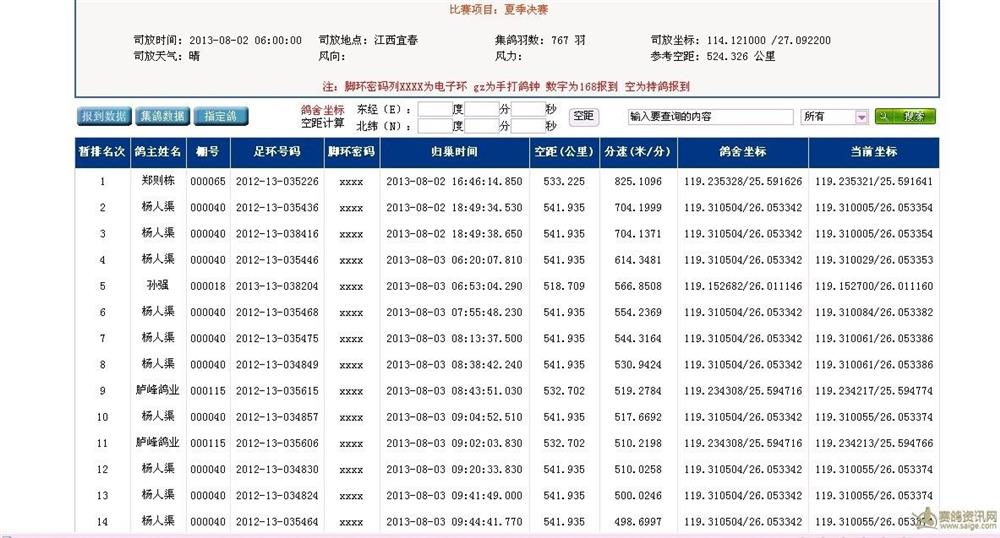Select ring number 2013-13-038204

pyautogui.click(x=277, y=286)
